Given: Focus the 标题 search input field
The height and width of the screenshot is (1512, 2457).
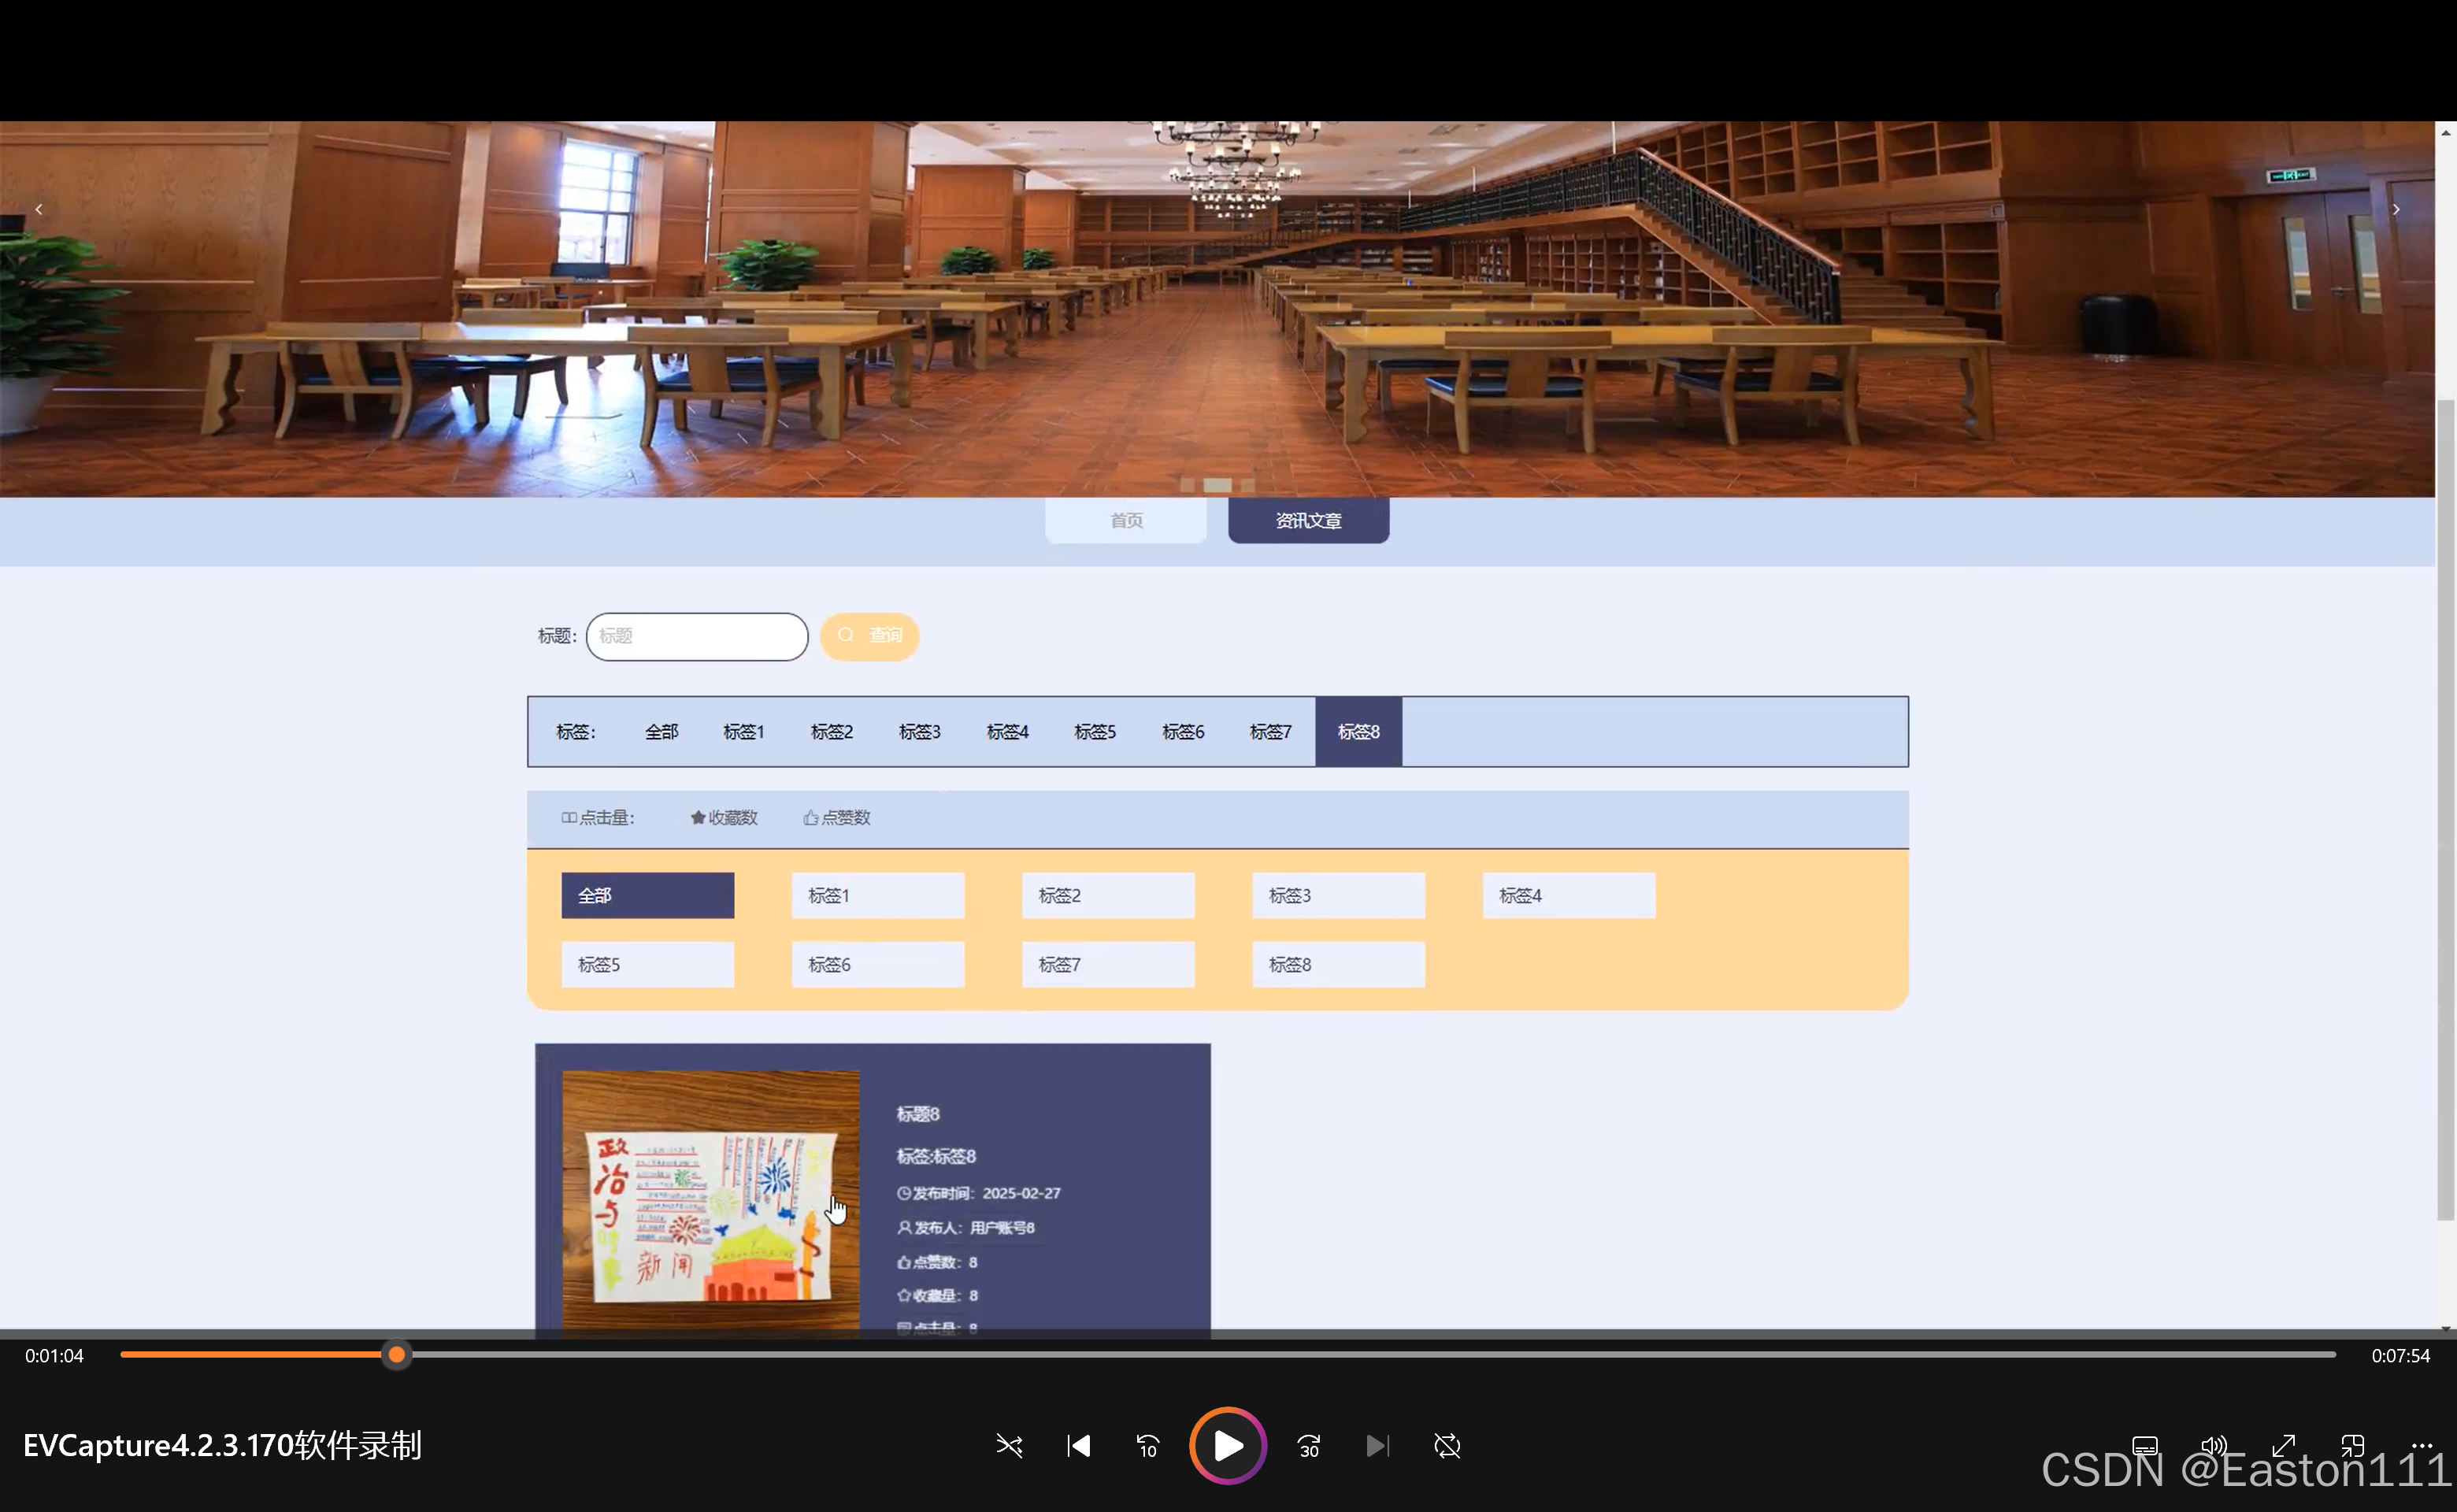Looking at the screenshot, I should pos(696,636).
